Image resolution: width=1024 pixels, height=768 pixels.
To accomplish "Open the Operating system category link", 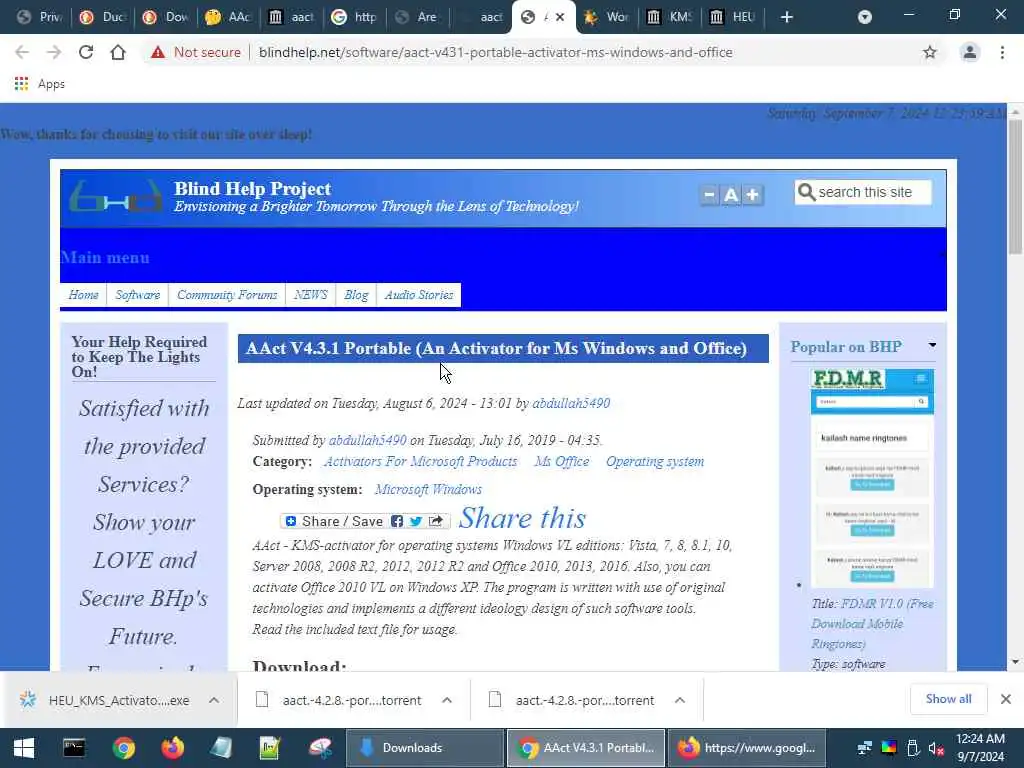I will 655,461.
